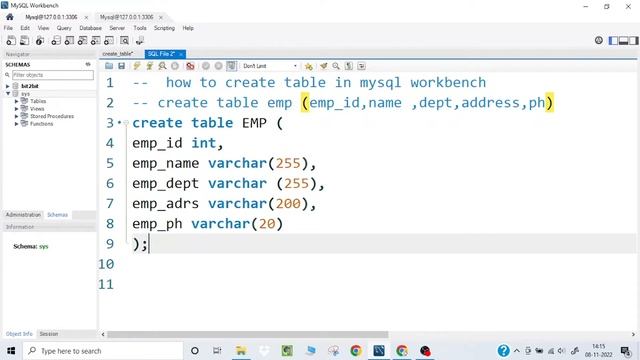Execute the script with the lightning bolt icon
The image size is (640, 360).
click(x=137, y=66)
